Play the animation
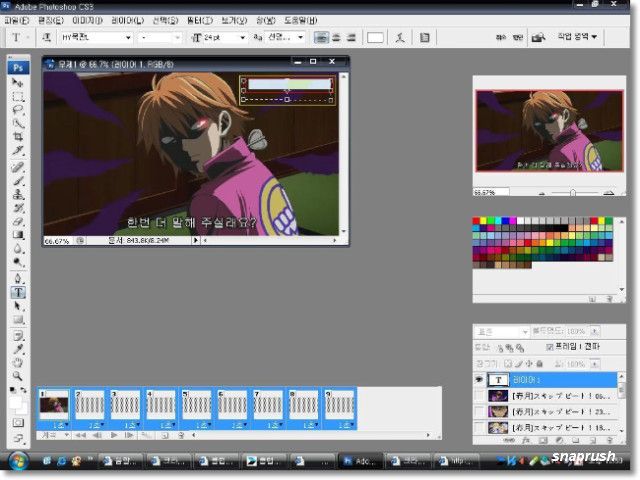 tap(114, 436)
